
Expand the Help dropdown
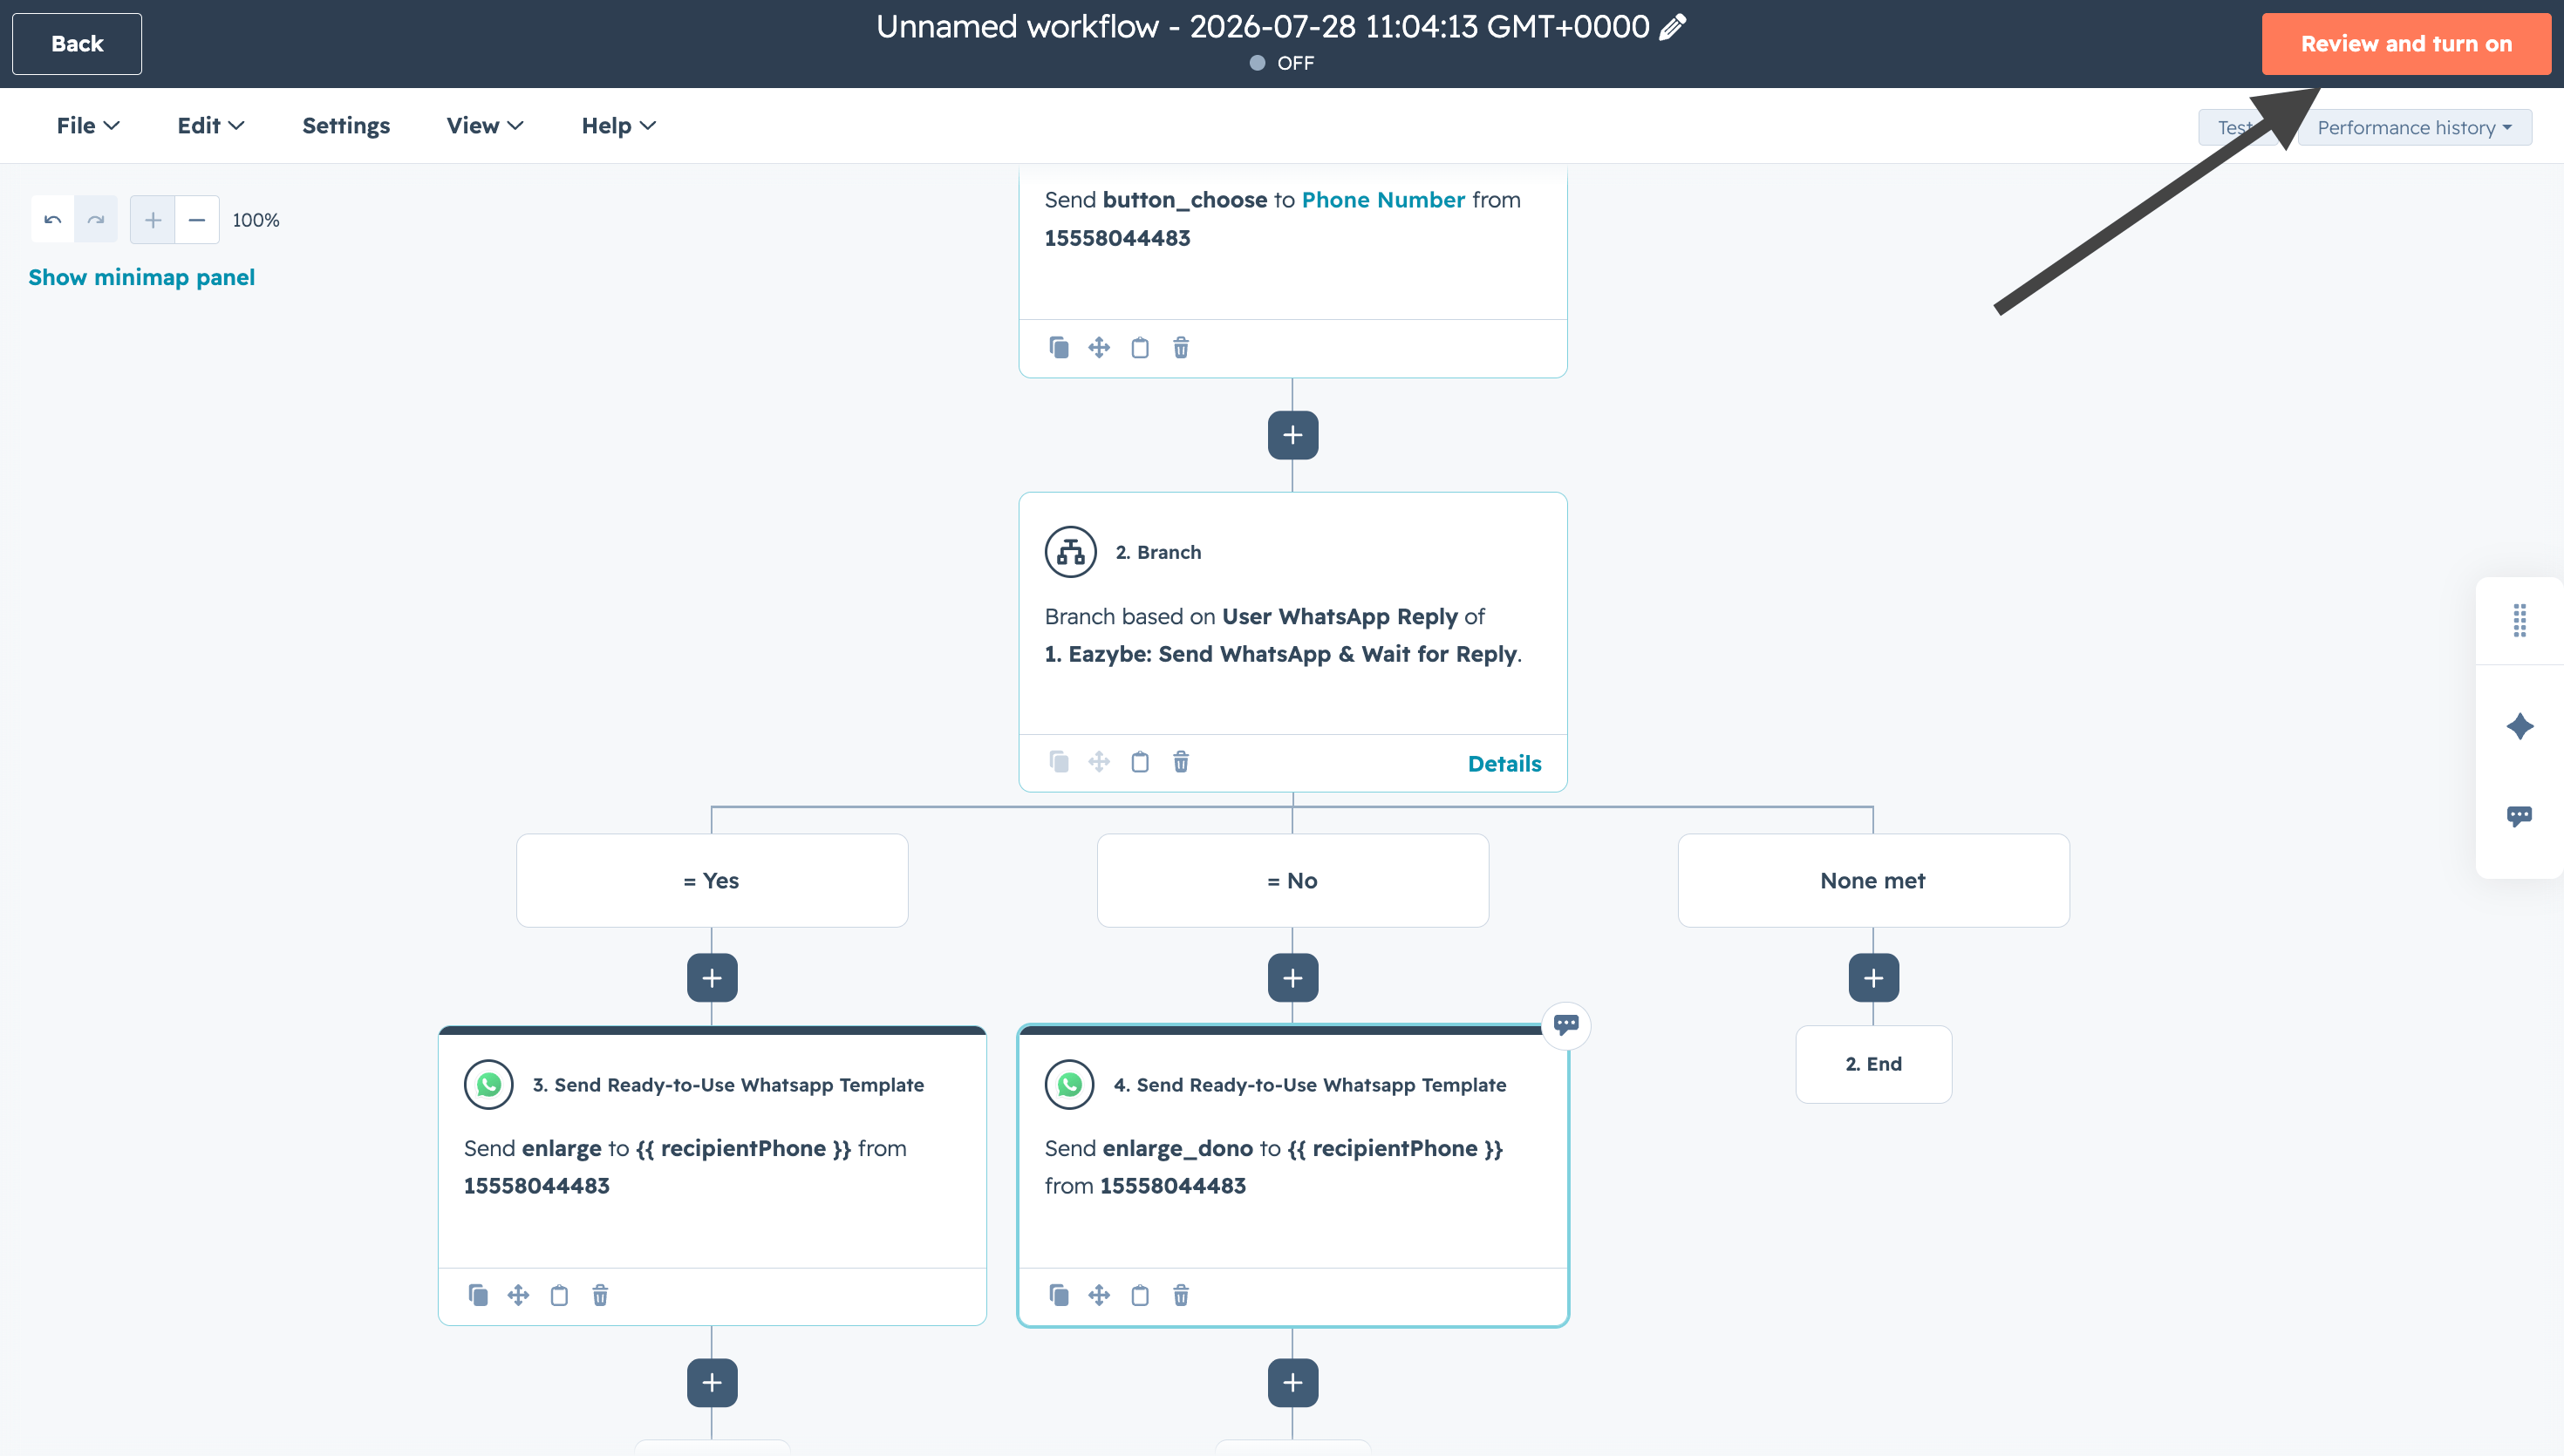pos(619,126)
